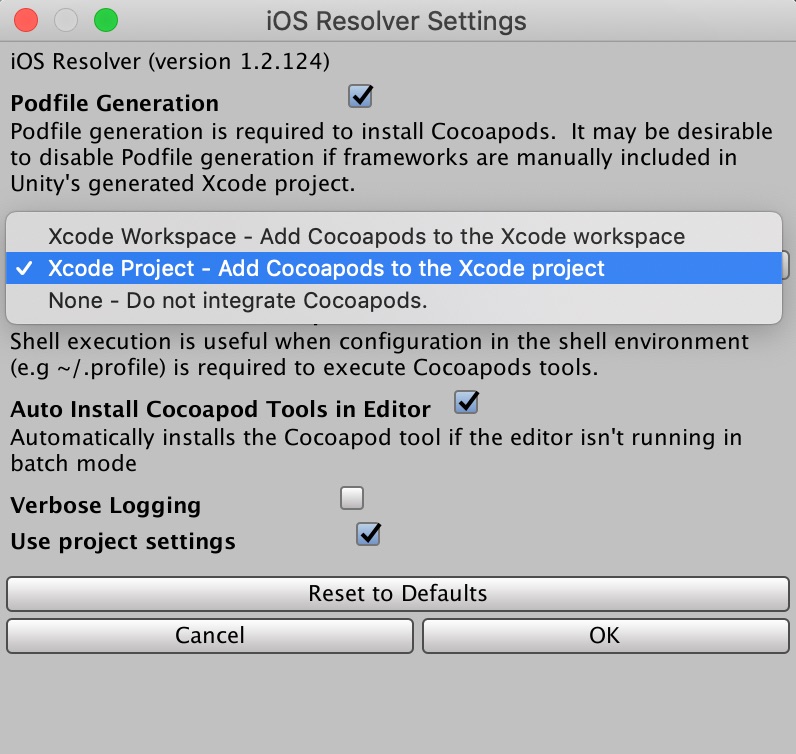Select the Xcode Workspace integration option

tap(366, 237)
